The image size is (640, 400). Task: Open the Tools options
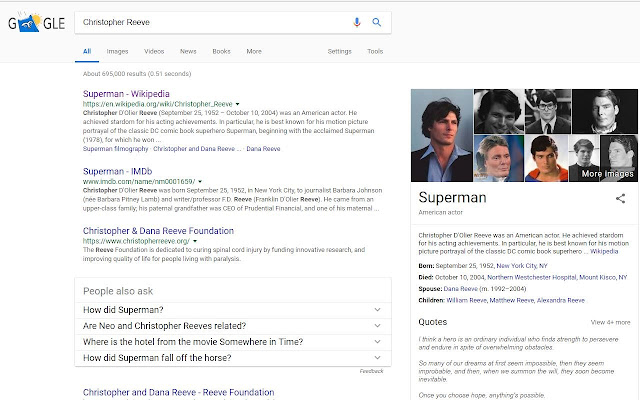pyautogui.click(x=375, y=51)
